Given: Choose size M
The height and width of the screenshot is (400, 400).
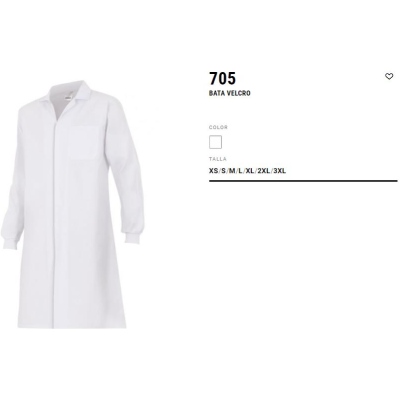Looking at the screenshot, I should pyautogui.click(x=231, y=171).
